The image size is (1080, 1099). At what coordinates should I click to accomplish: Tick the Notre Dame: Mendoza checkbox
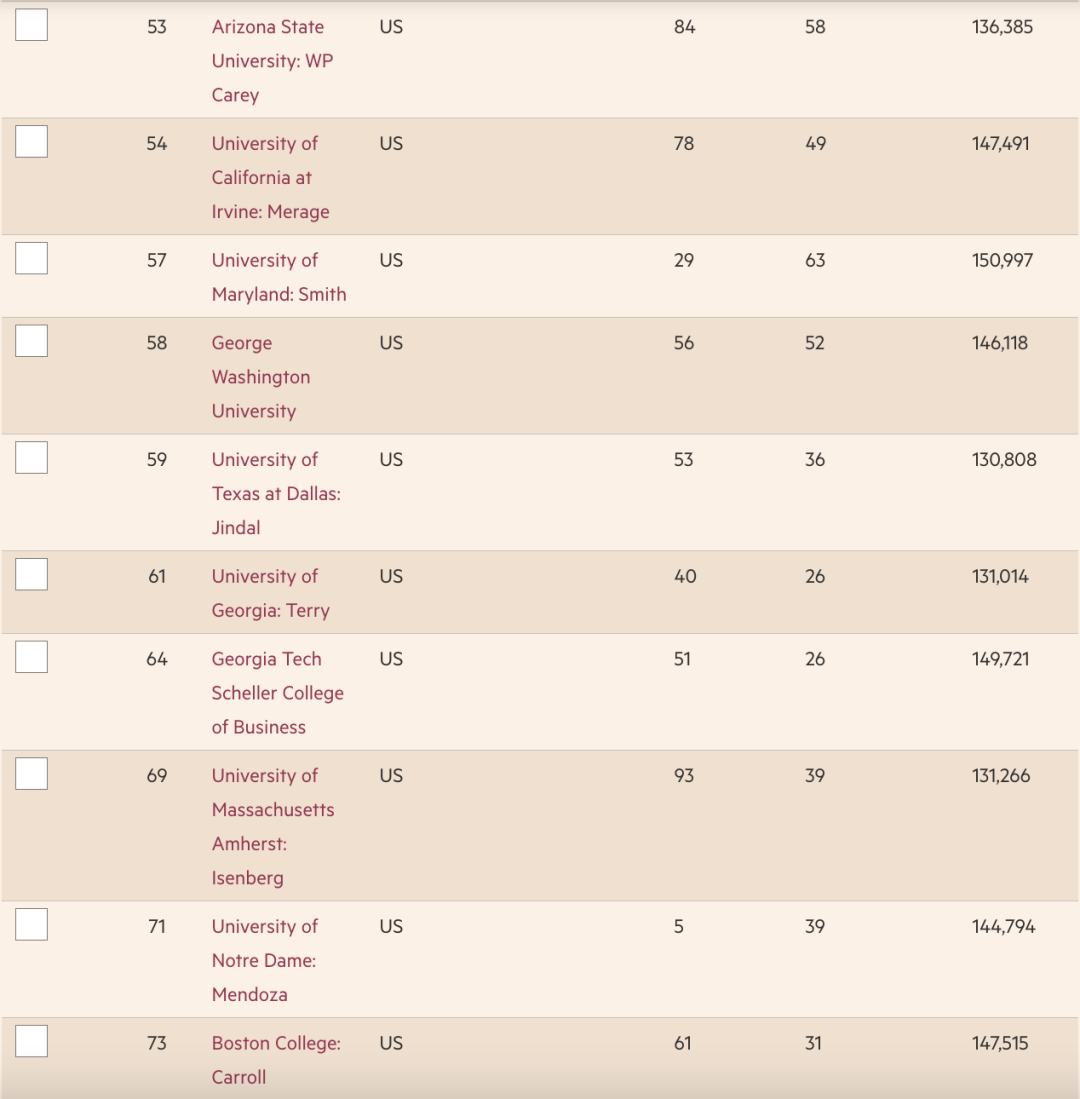tap(32, 925)
